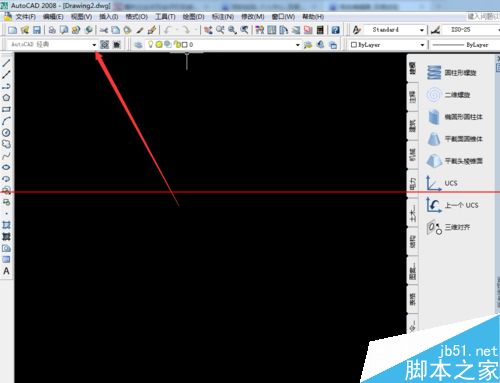Open the 绘图(D) menu
Image resolution: width=500 pixels, height=383 pixels.
click(x=193, y=17)
